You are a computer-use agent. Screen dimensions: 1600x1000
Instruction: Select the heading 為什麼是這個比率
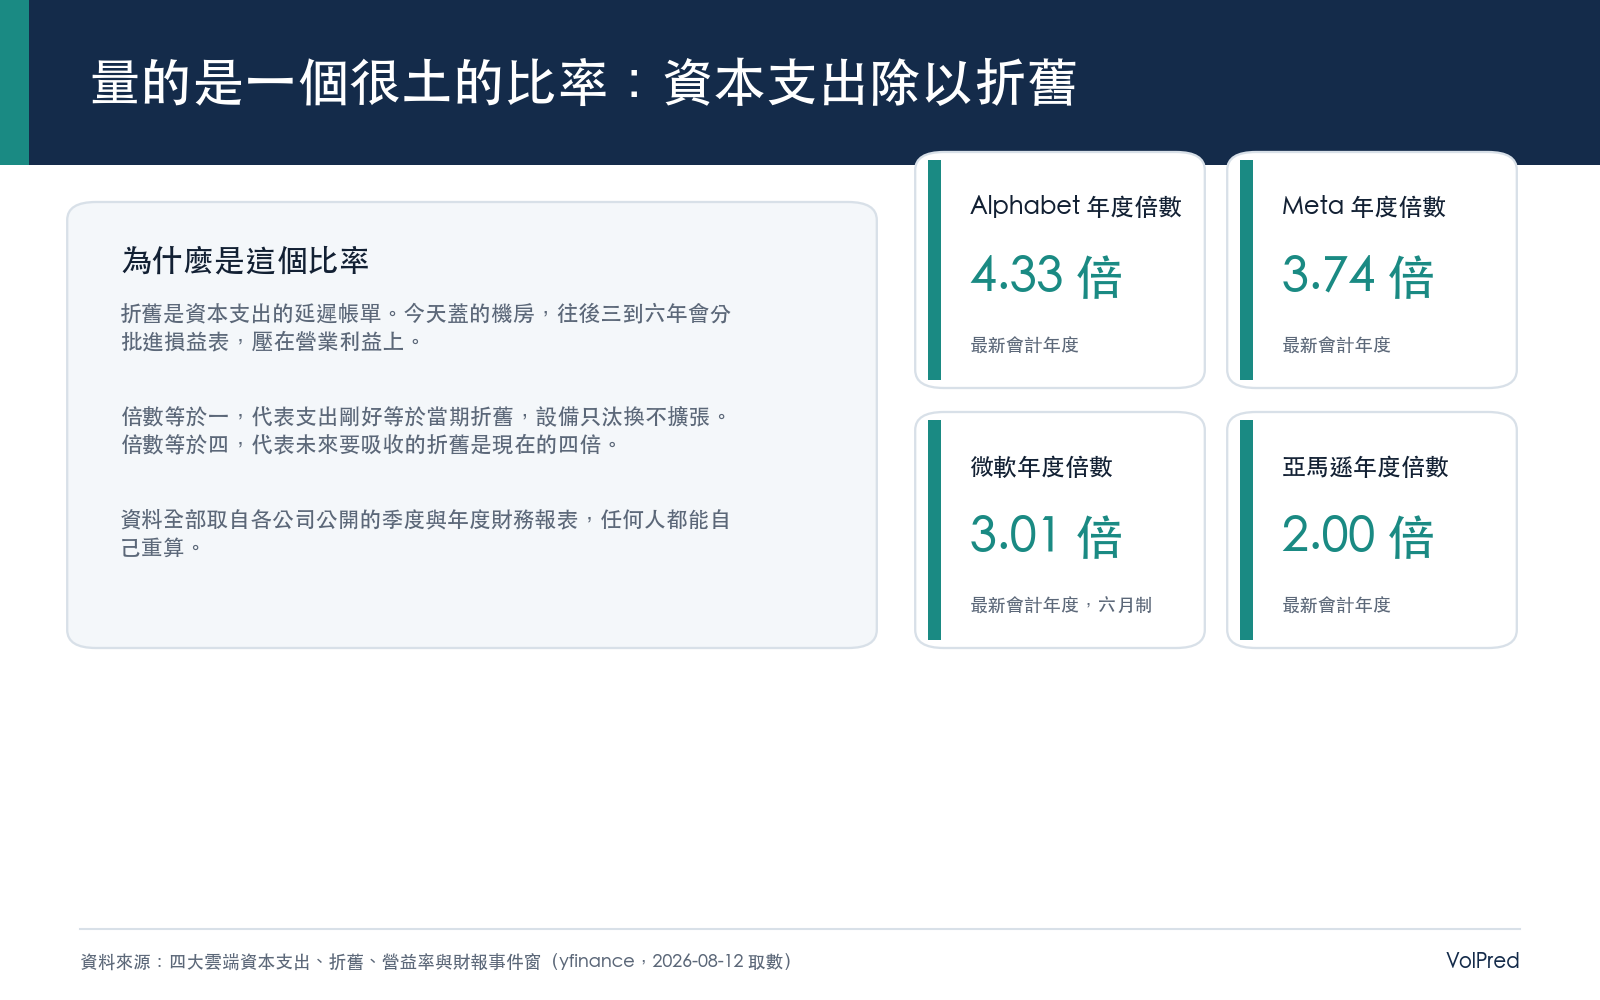245,261
